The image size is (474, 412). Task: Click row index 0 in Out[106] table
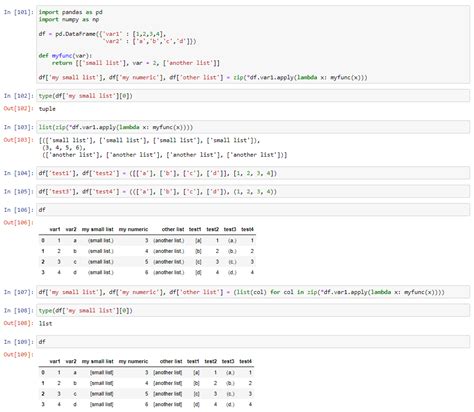tap(43, 241)
